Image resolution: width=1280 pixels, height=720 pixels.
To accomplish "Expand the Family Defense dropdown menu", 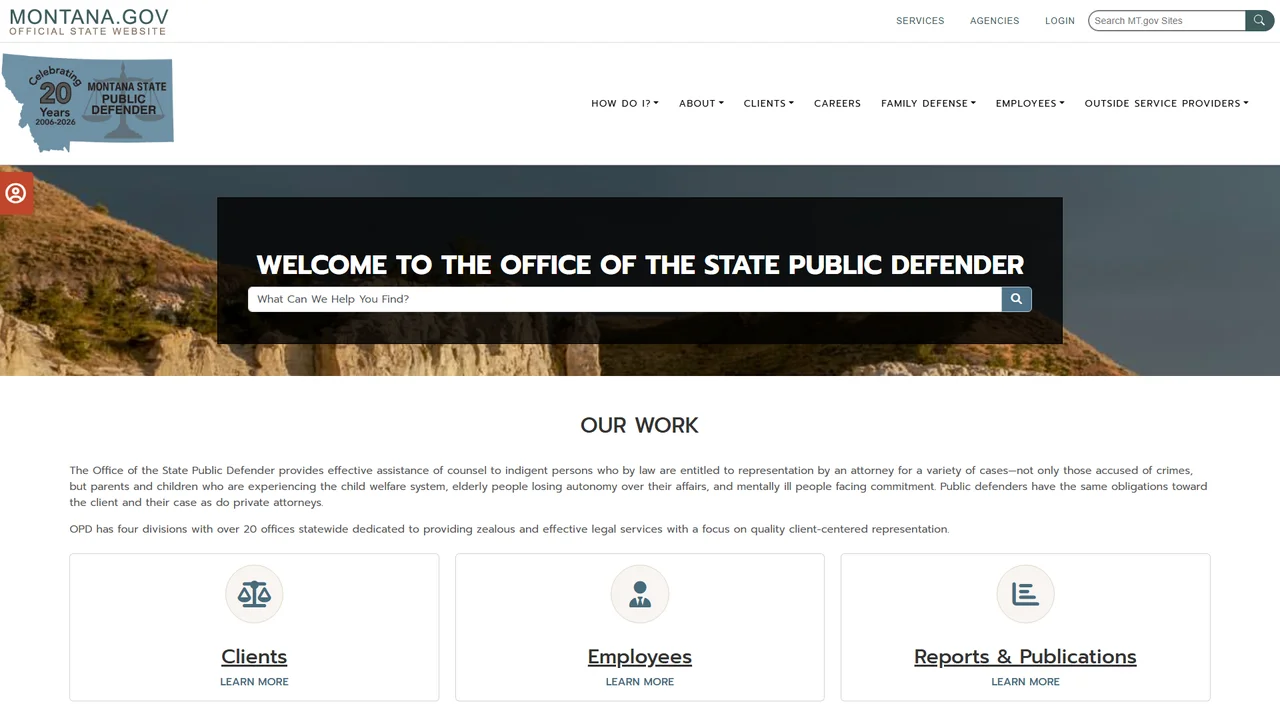I will 928,103.
